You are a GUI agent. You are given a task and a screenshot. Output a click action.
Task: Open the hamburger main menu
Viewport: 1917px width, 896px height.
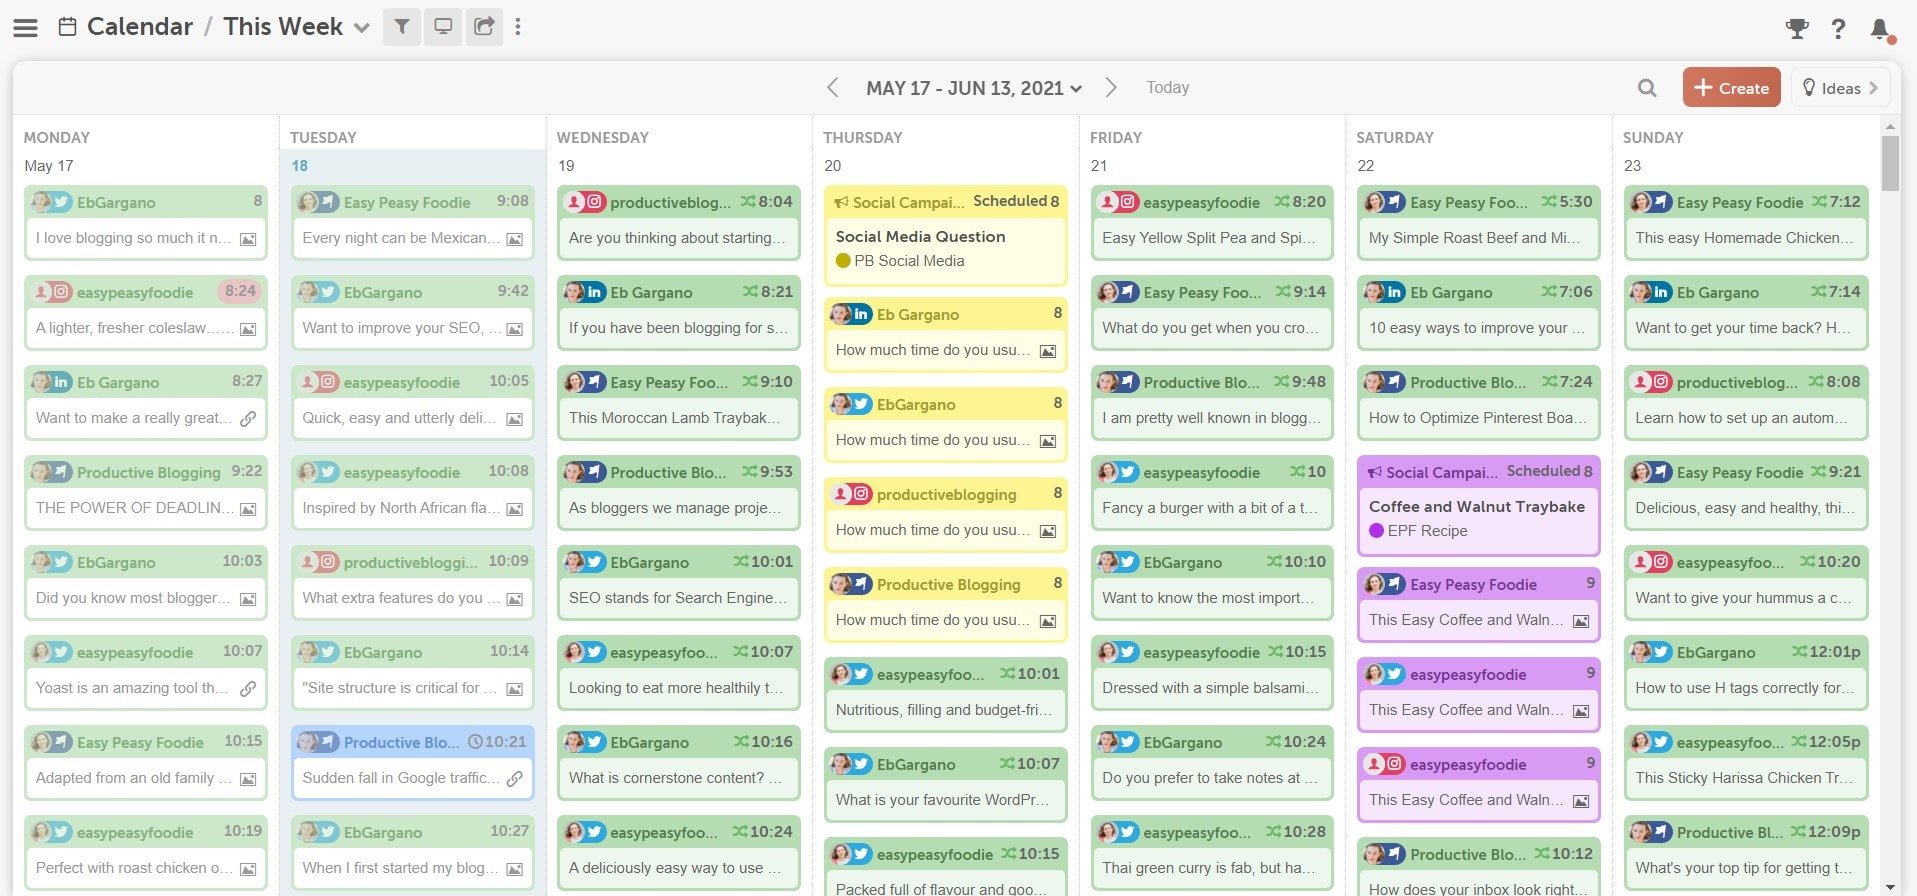coord(26,27)
